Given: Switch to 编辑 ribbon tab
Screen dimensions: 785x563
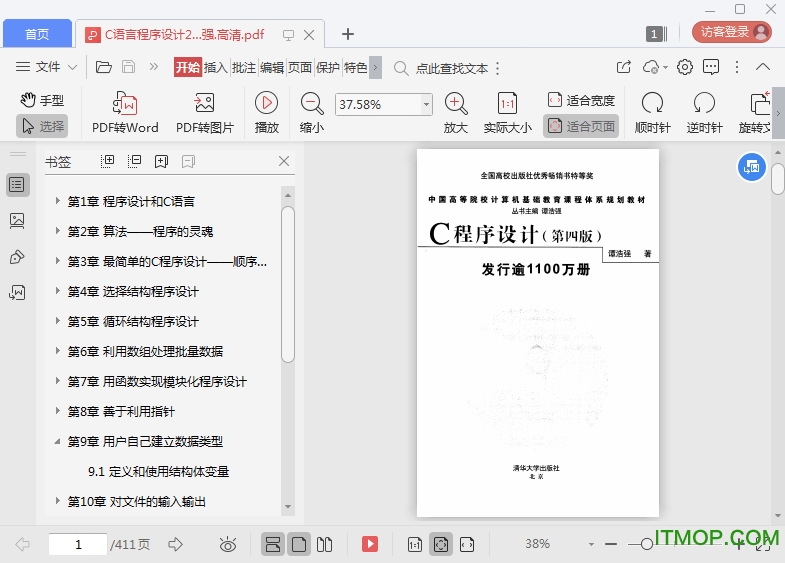Looking at the screenshot, I should click(x=272, y=67).
